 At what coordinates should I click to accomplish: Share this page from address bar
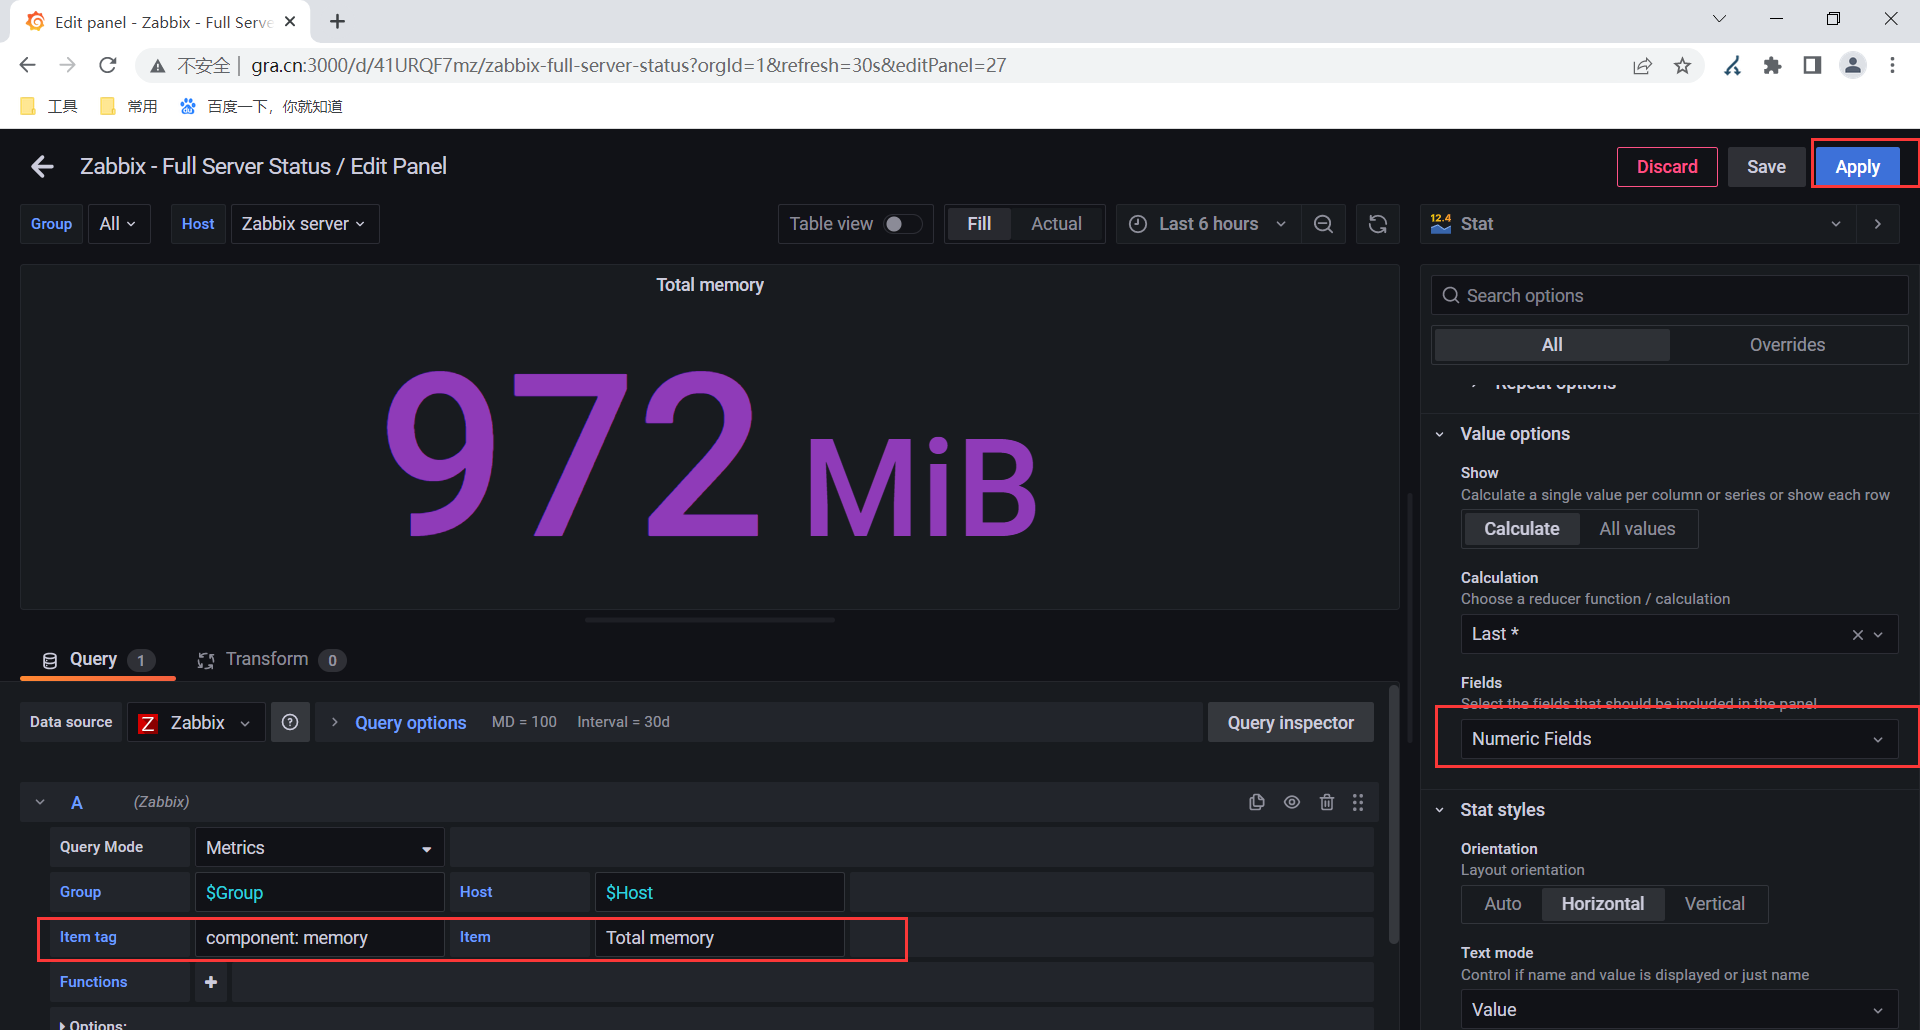tap(1642, 66)
